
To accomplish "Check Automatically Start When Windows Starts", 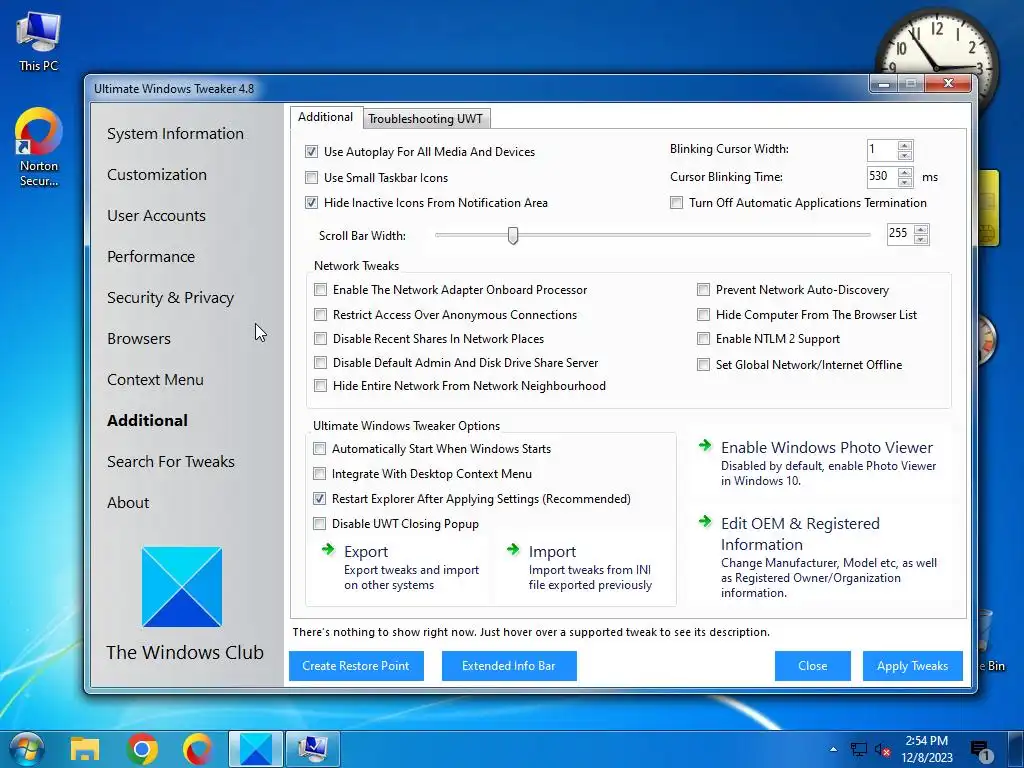I will coord(319,449).
